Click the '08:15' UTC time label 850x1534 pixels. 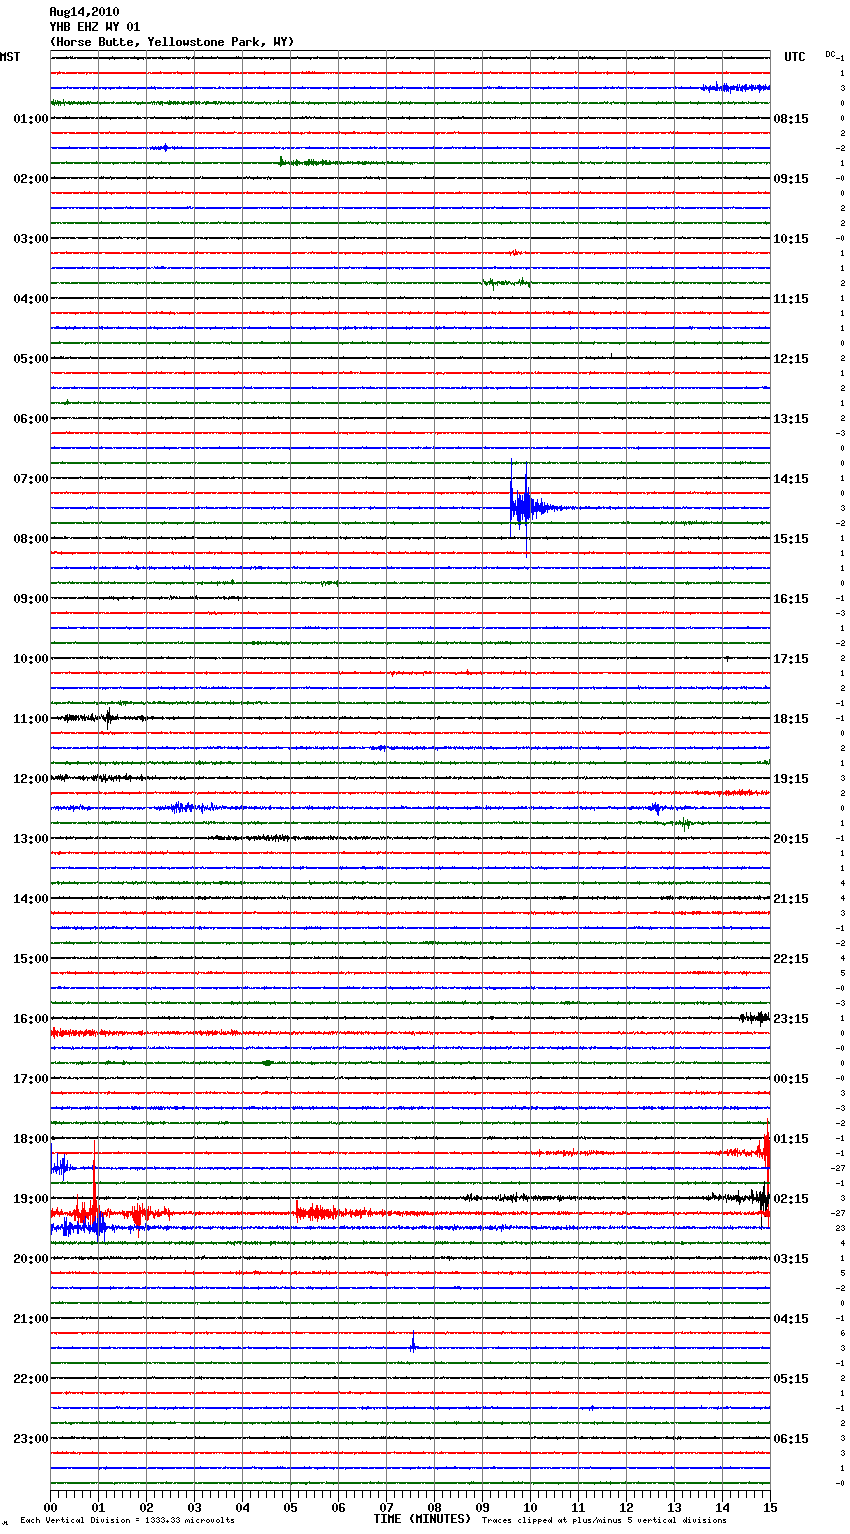tap(791, 119)
